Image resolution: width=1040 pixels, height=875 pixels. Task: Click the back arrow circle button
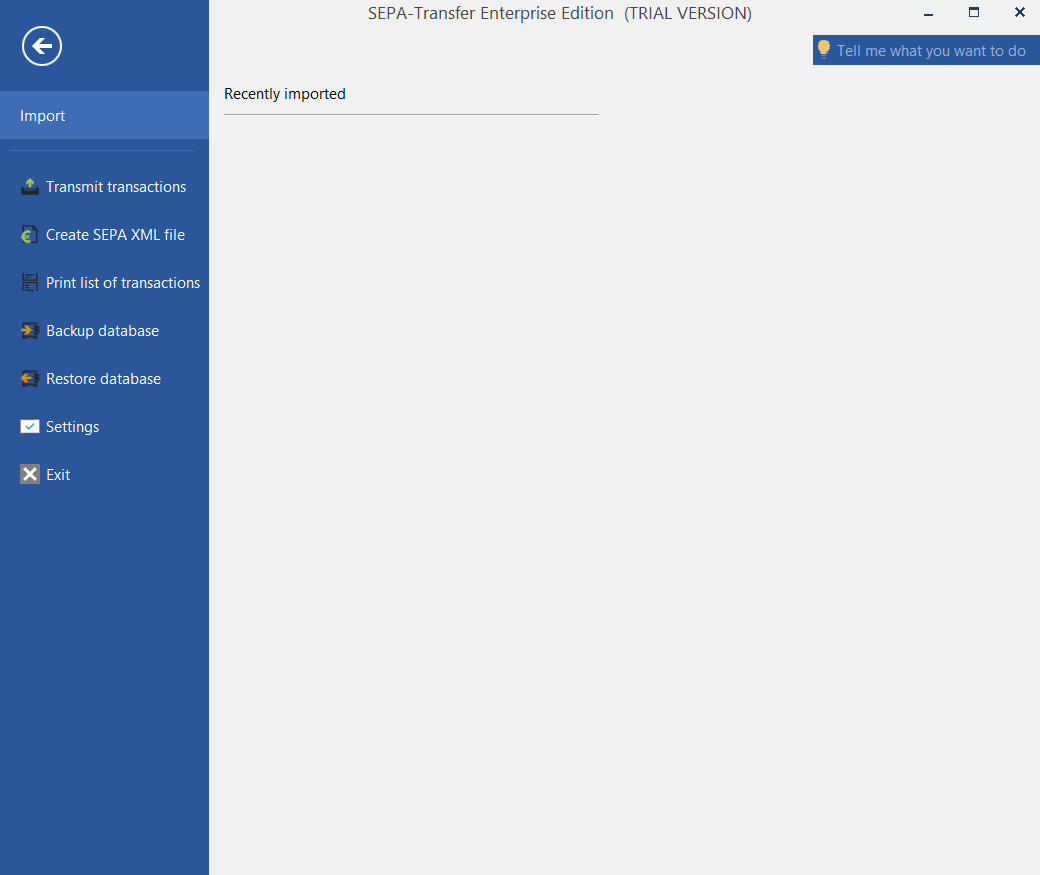click(x=42, y=46)
